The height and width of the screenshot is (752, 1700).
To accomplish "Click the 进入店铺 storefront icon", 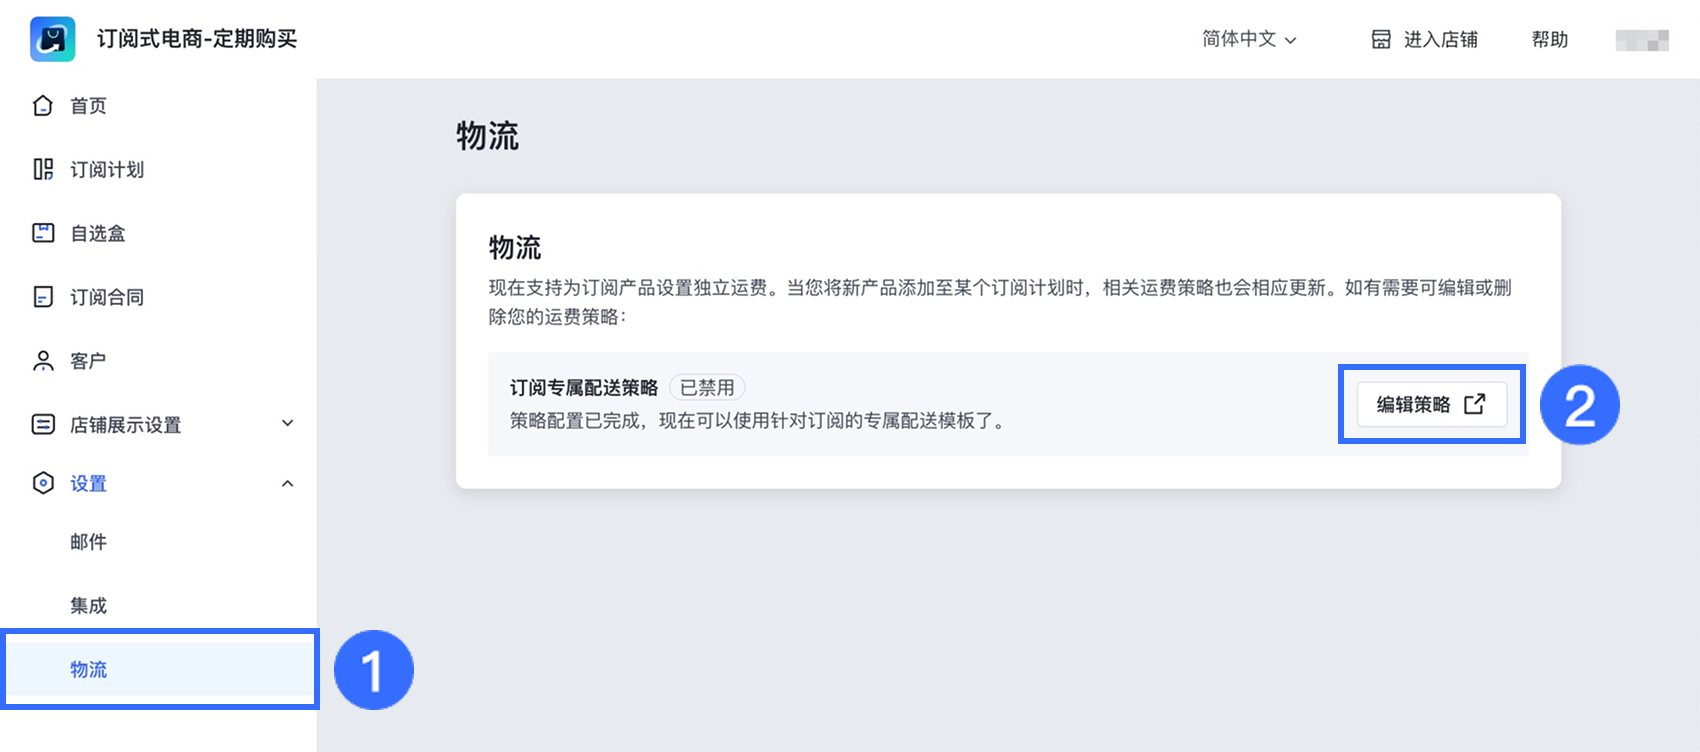I will [1381, 39].
